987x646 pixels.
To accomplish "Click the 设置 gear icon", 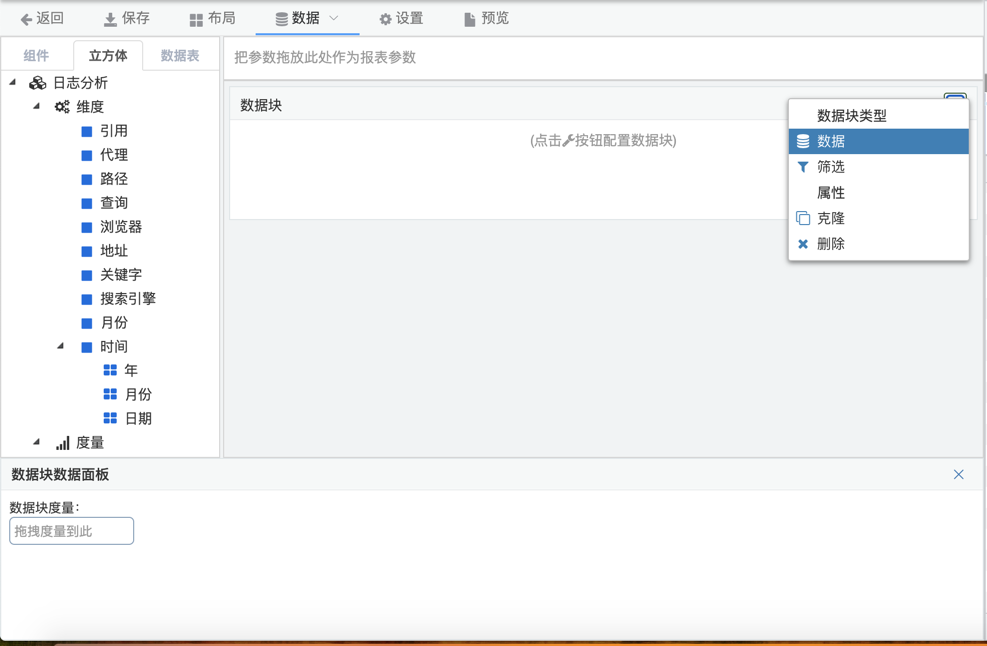I will point(385,19).
